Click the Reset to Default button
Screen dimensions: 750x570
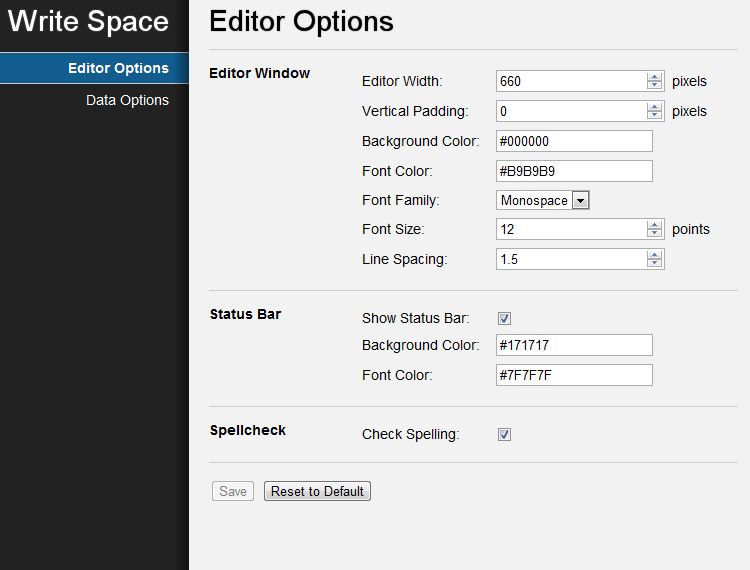click(317, 491)
